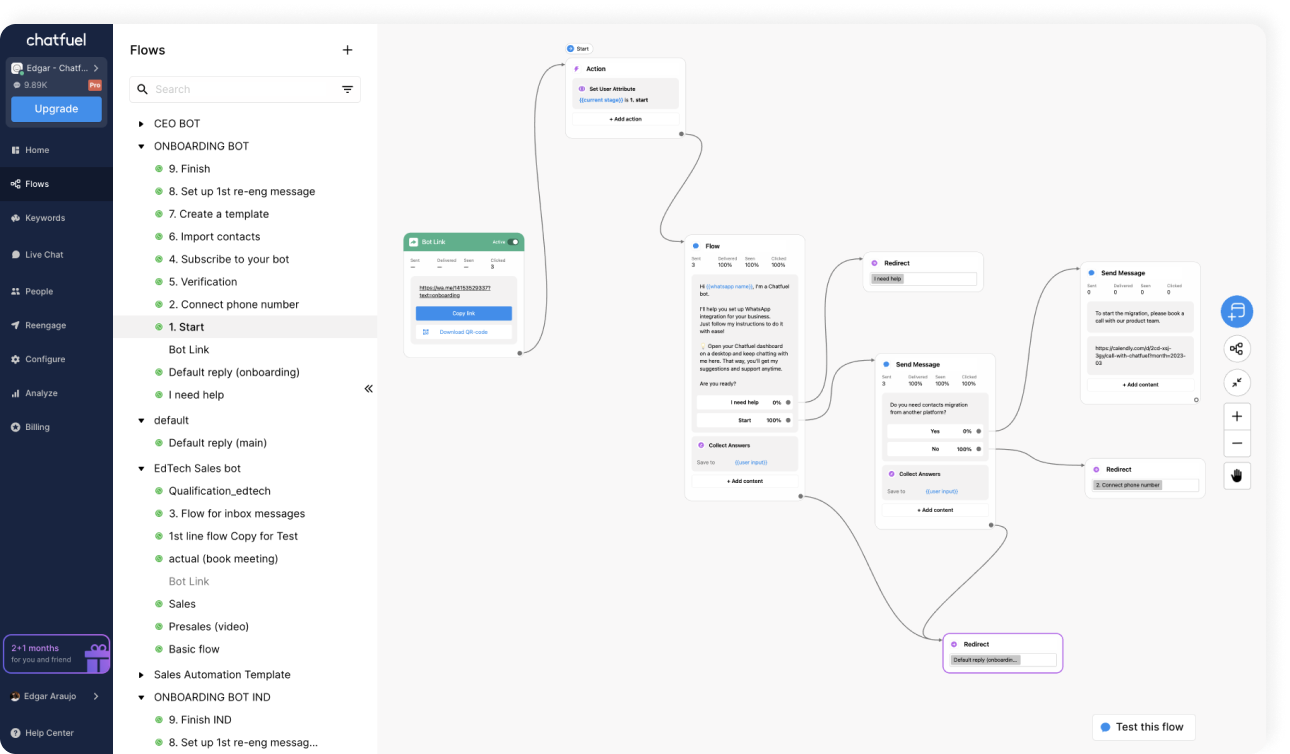Image resolution: width=1290 pixels, height=754 pixels.
Task: Click the Configure gear icon
Action: coord(16,359)
